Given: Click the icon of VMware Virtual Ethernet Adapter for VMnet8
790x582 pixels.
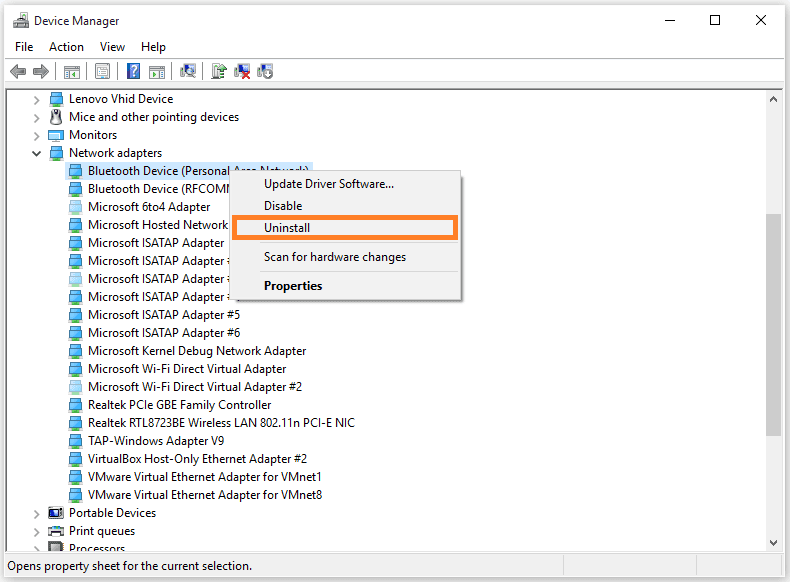Looking at the screenshot, I should (76, 495).
